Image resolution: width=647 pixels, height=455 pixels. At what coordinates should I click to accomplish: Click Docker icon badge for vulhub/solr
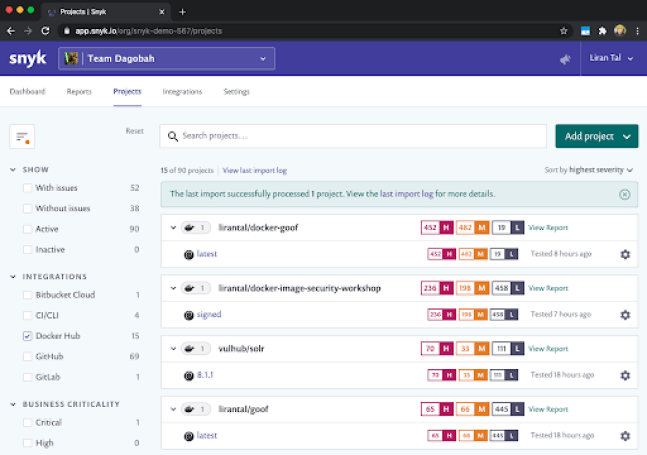(x=196, y=349)
